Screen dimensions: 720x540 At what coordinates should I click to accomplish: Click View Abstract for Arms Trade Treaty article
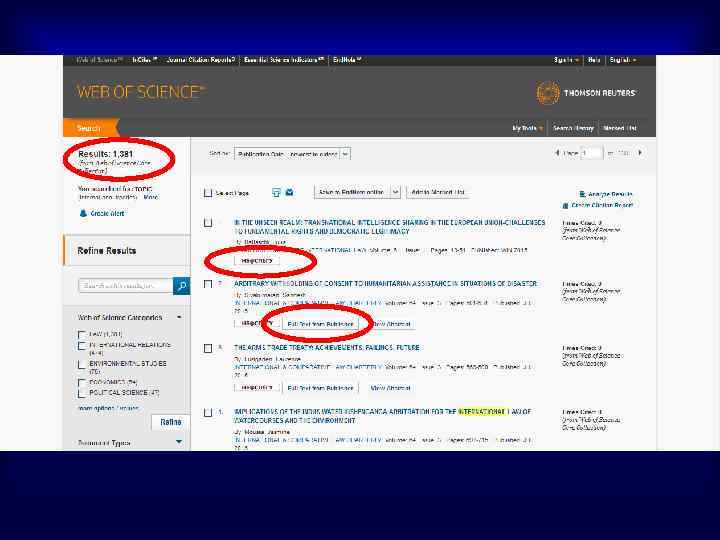[390, 388]
